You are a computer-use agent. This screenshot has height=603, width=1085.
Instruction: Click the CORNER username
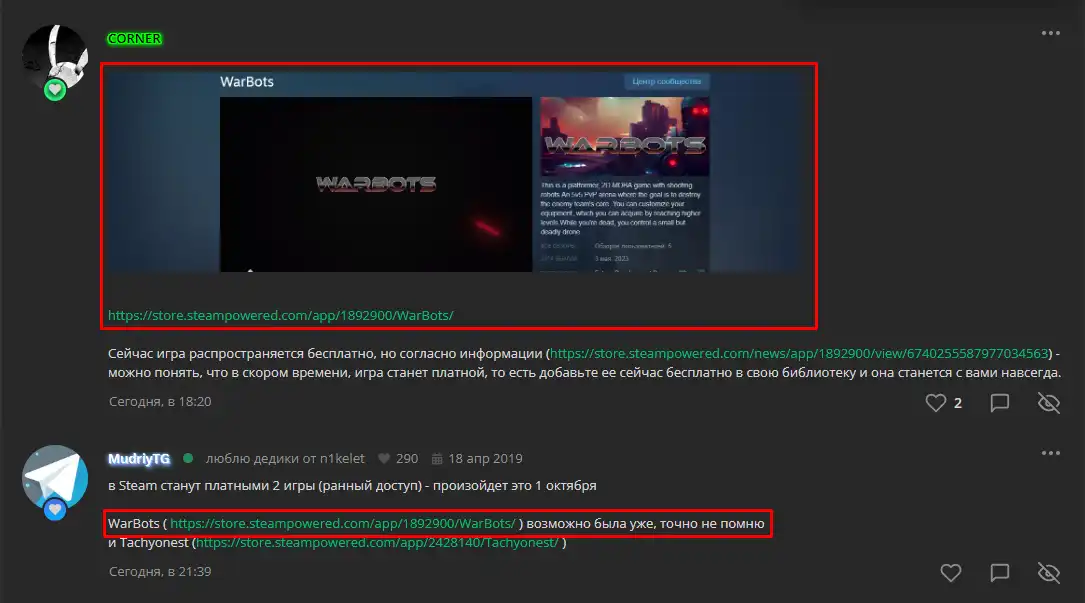click(x=134, y=39)
